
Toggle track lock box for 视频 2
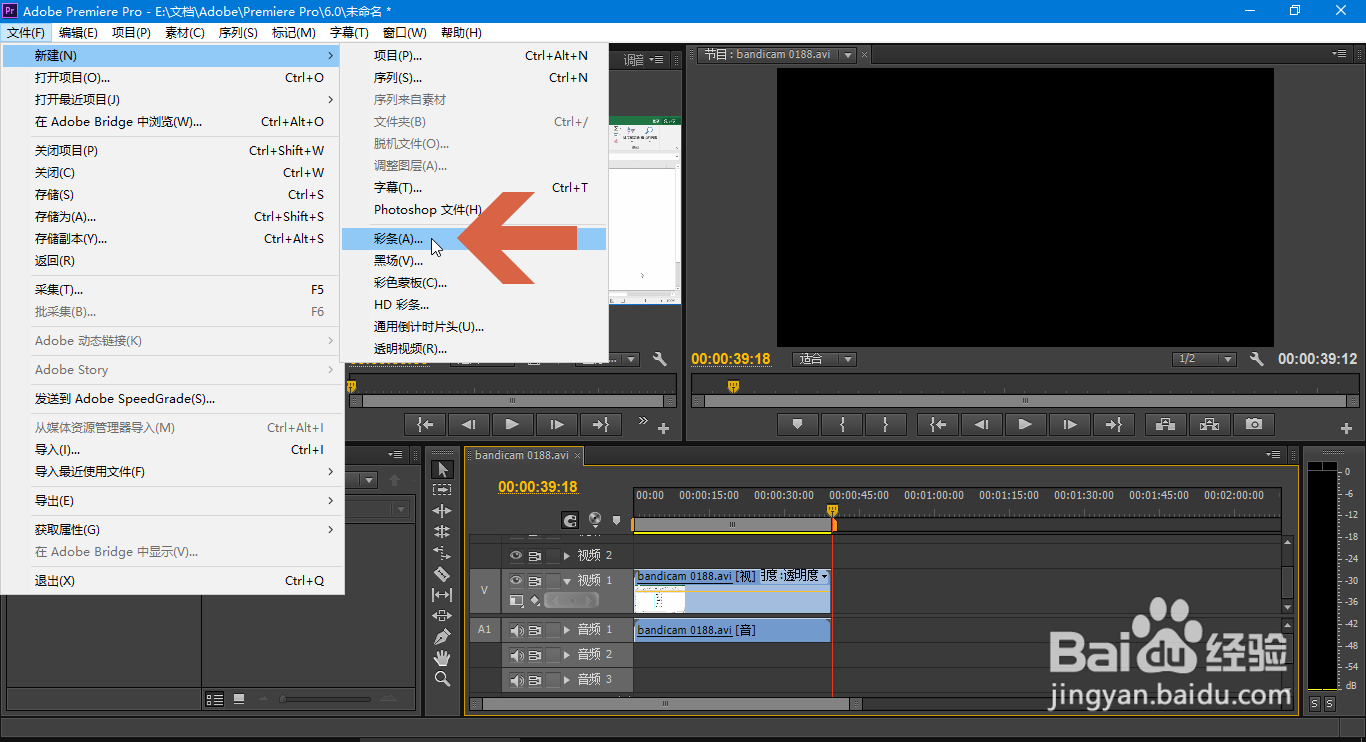click(553, 555)
